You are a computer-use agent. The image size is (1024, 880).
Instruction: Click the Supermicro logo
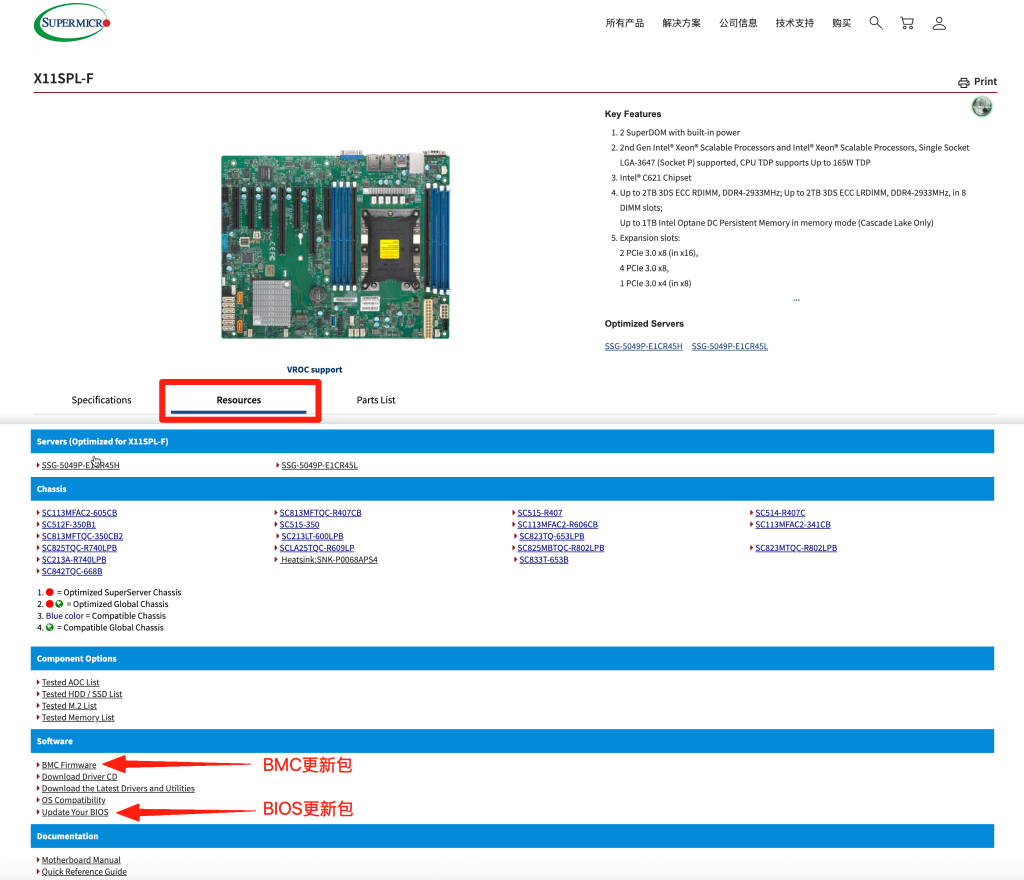pos(72,23)
